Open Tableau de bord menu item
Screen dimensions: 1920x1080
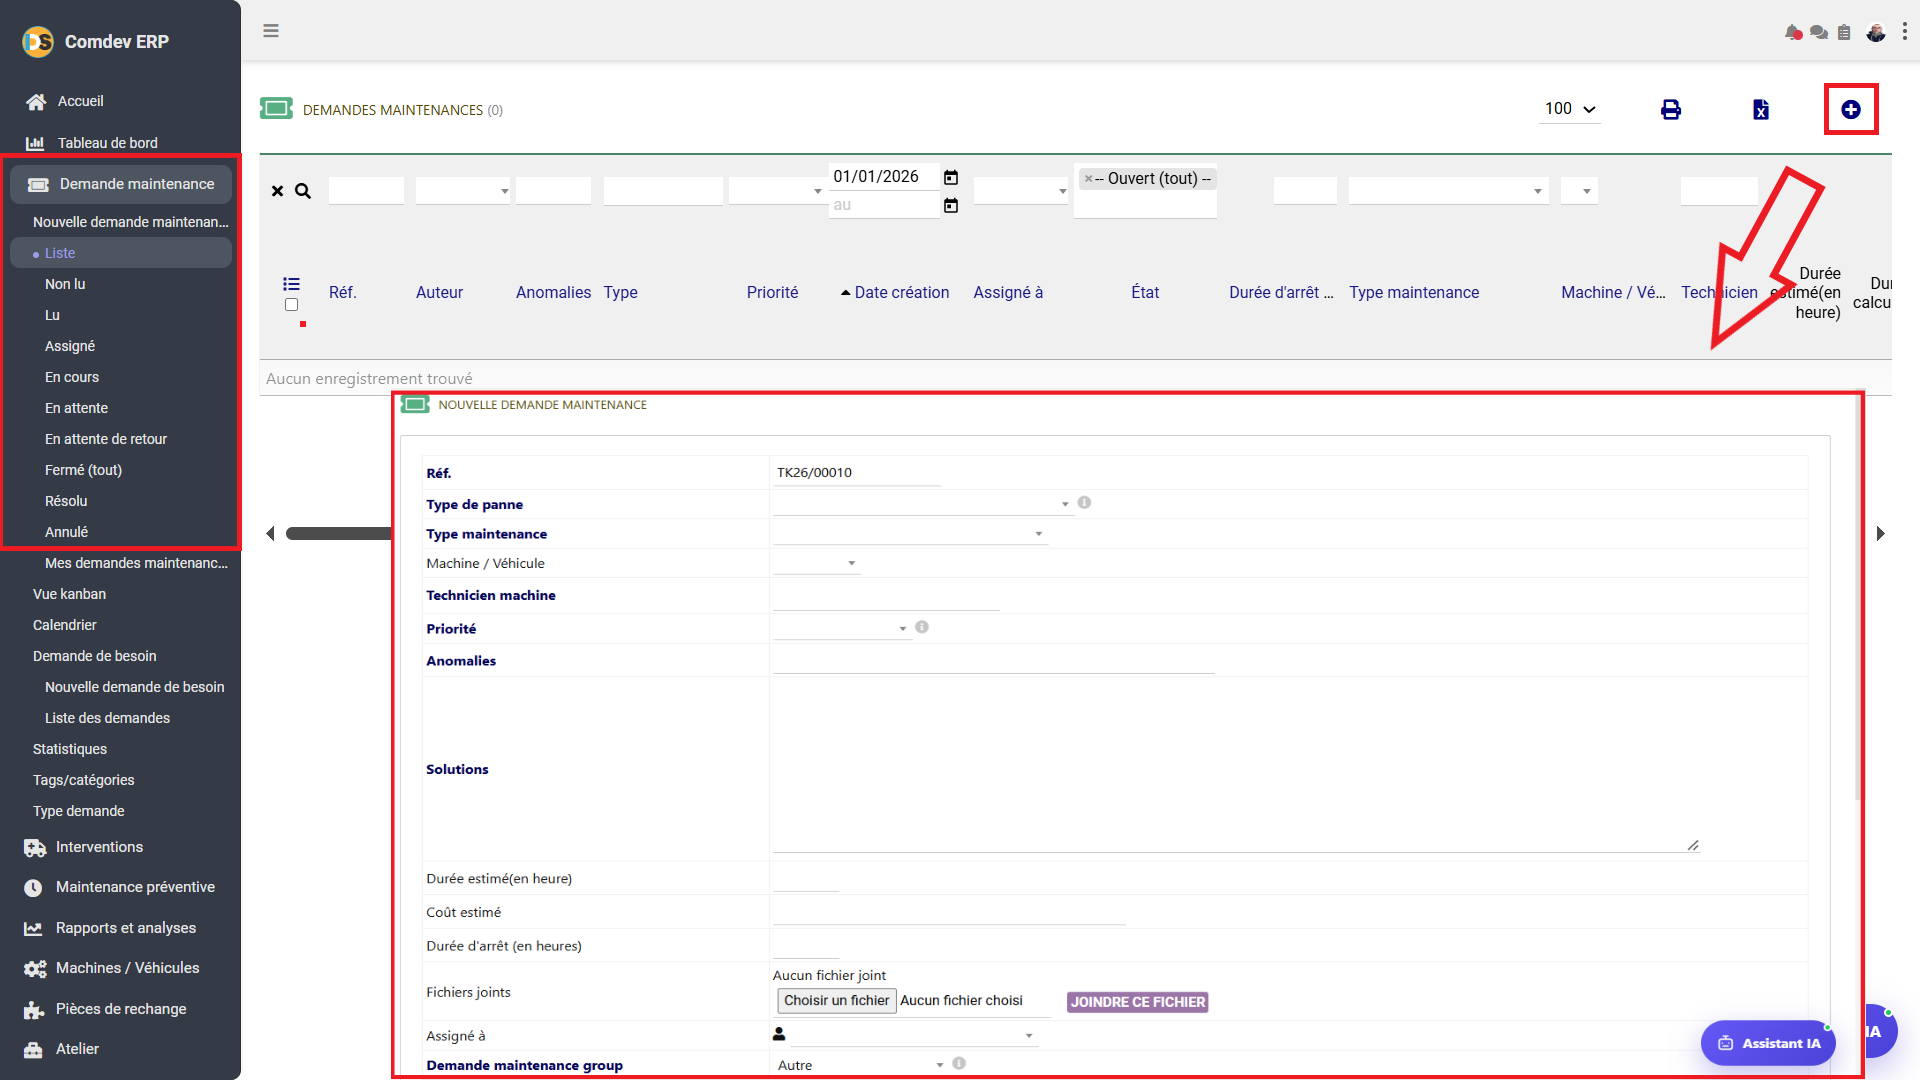[x=107, y=143]
